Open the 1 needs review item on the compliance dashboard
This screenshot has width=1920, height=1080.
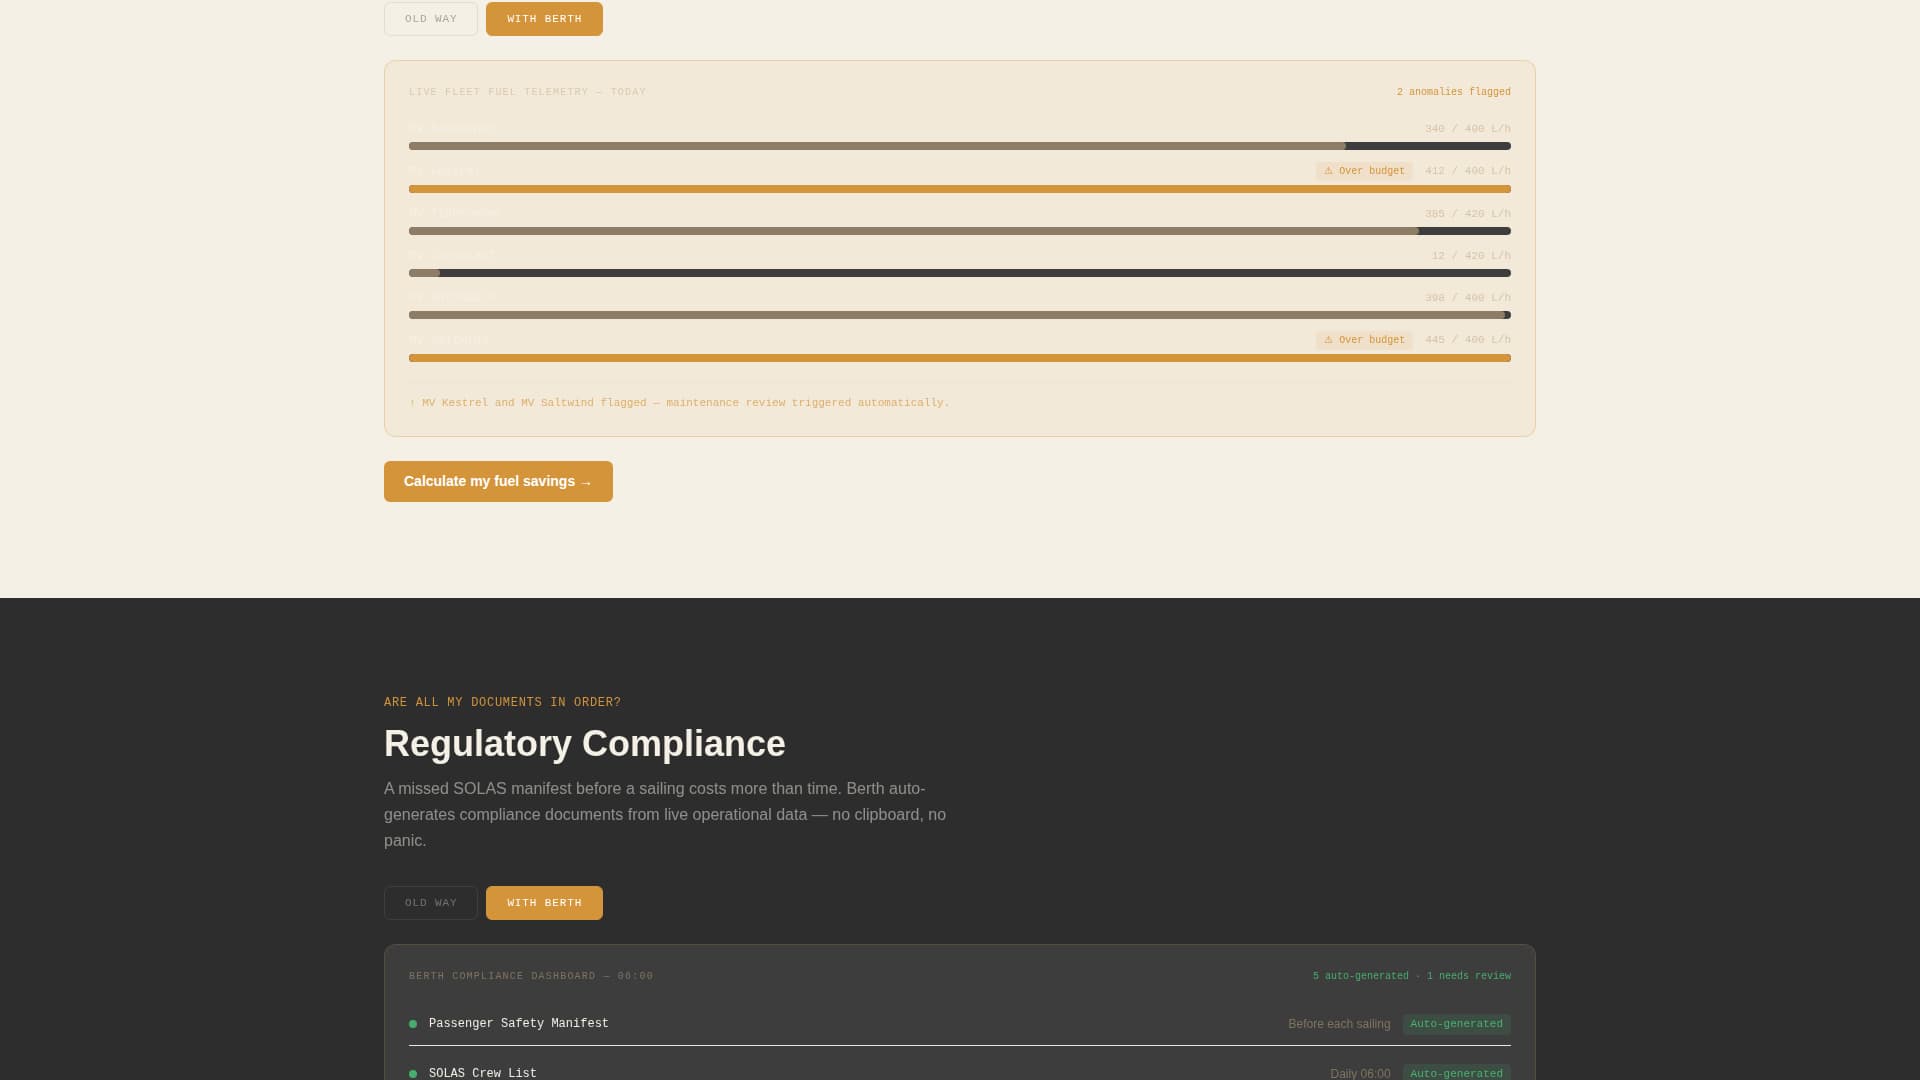1470,976
